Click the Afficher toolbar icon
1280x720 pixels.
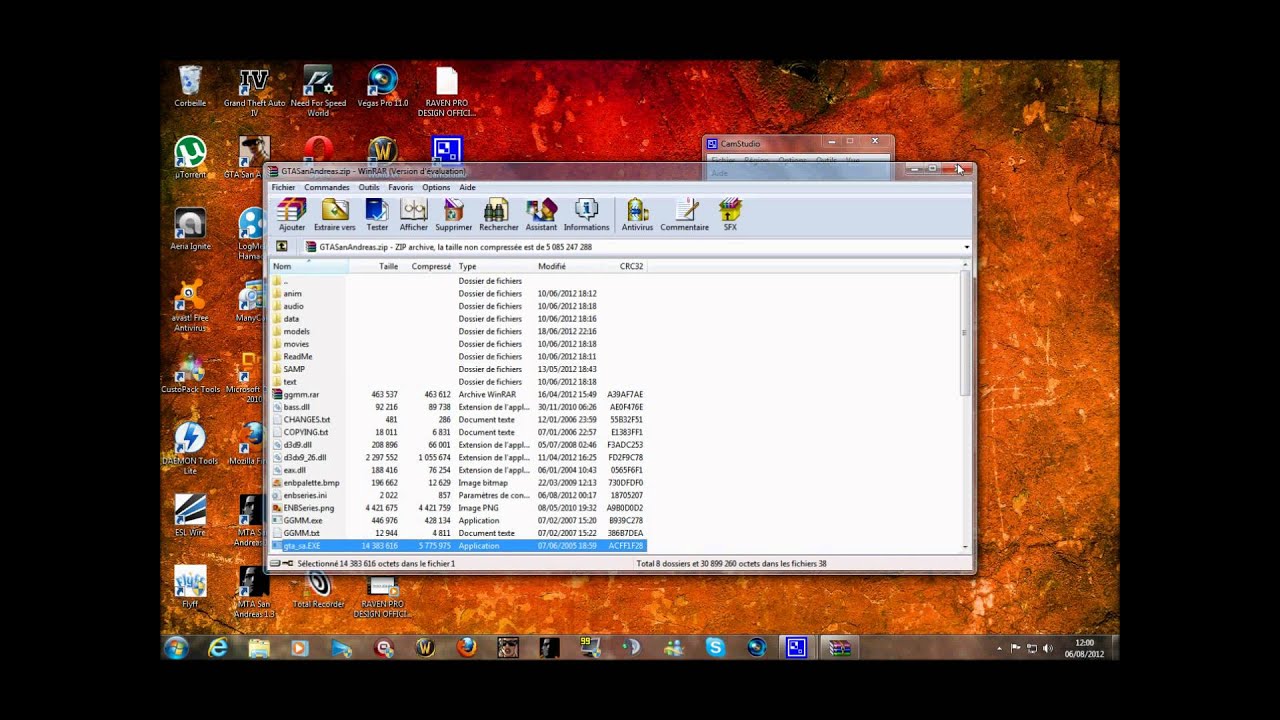coord(413,215)
